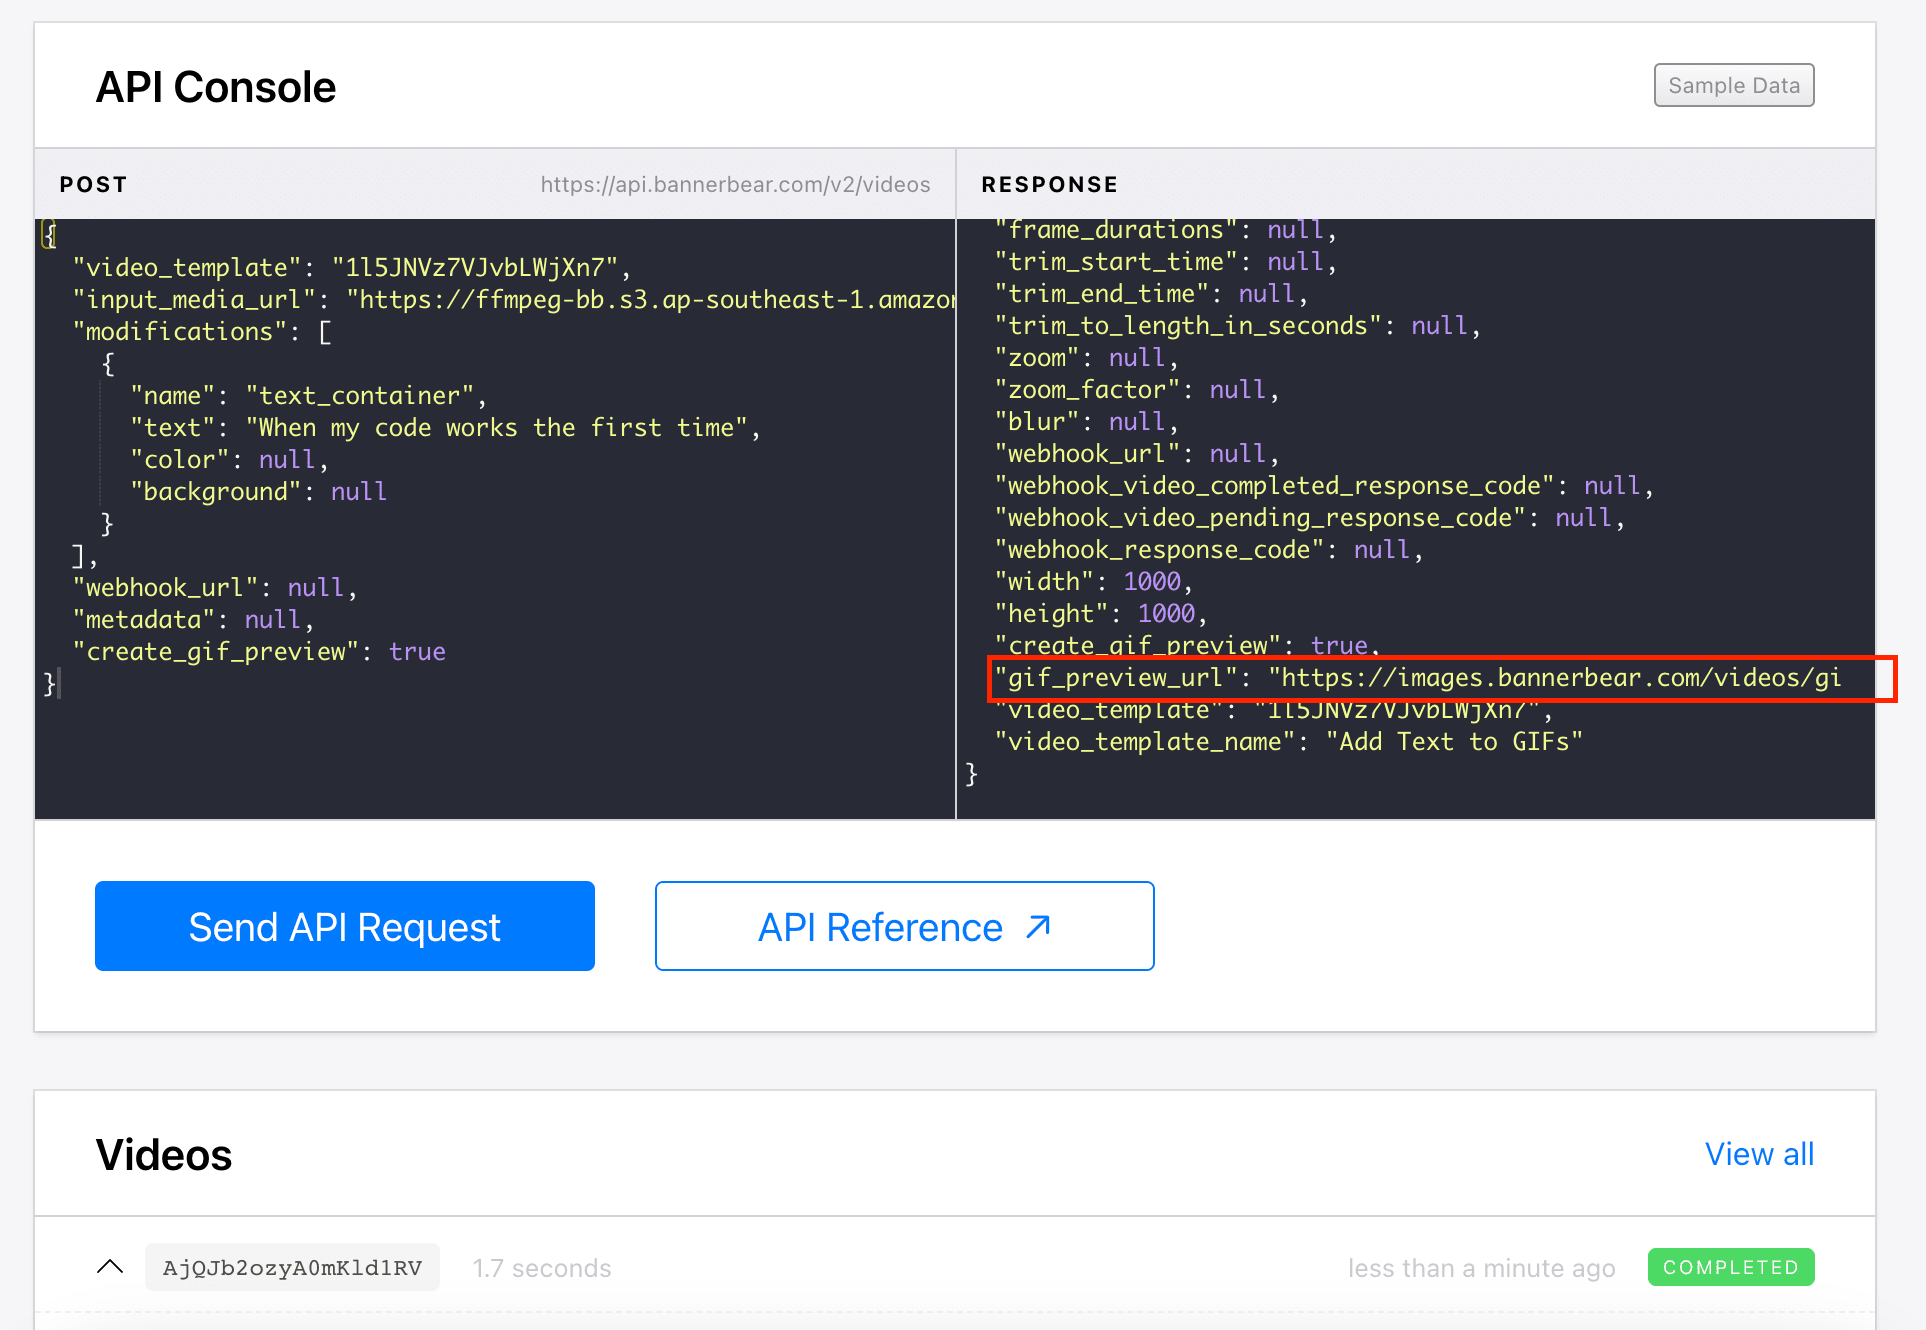
Task: Click View all in Videos section
Action: point(1759,1153)
